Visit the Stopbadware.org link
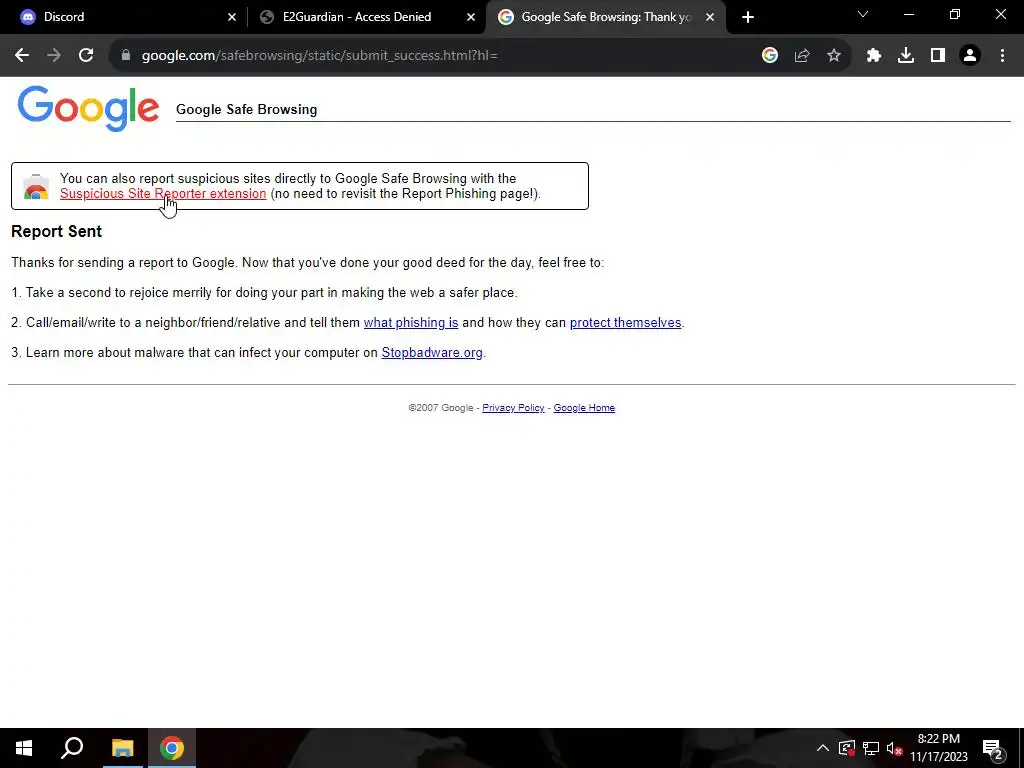The height and width of the screenshot is (768, 1024). [x=432, y=353]
